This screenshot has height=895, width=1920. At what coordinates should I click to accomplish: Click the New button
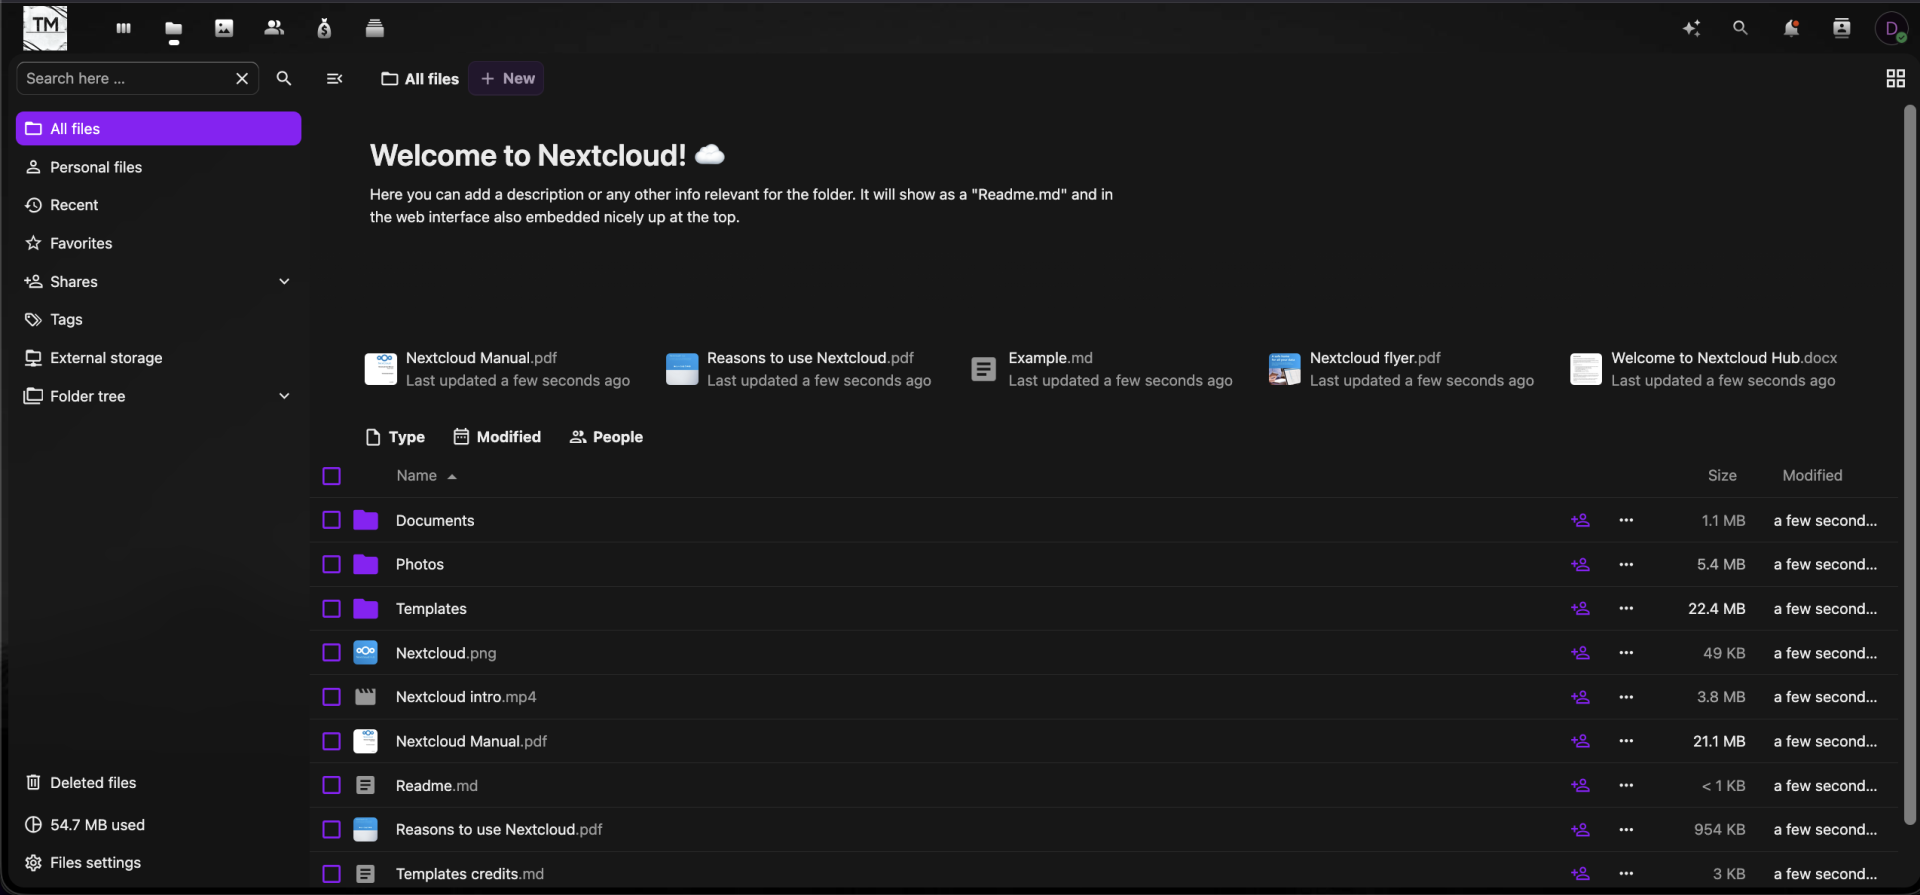[507, 78]
